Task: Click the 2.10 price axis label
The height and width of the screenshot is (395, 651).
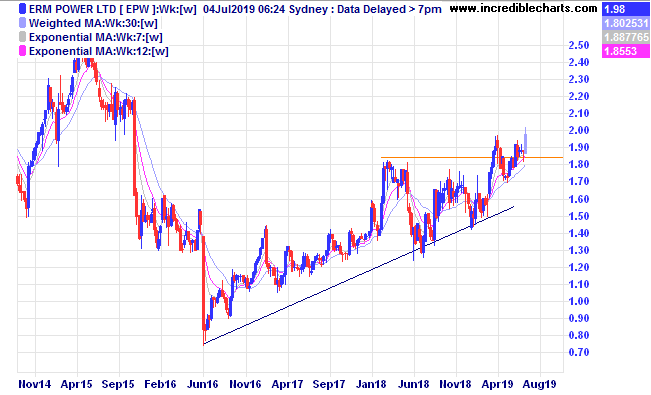Action: 579,113
